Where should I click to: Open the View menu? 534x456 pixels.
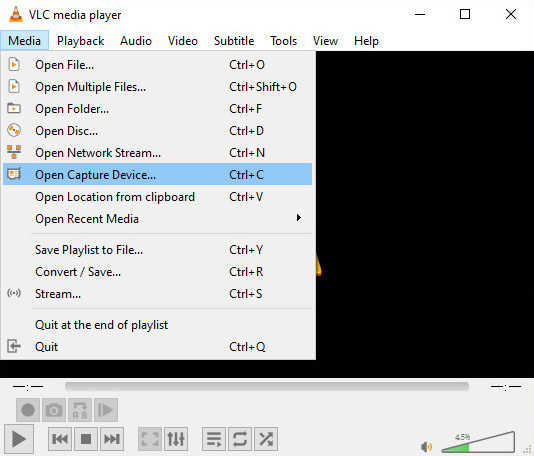click(325, 41)
